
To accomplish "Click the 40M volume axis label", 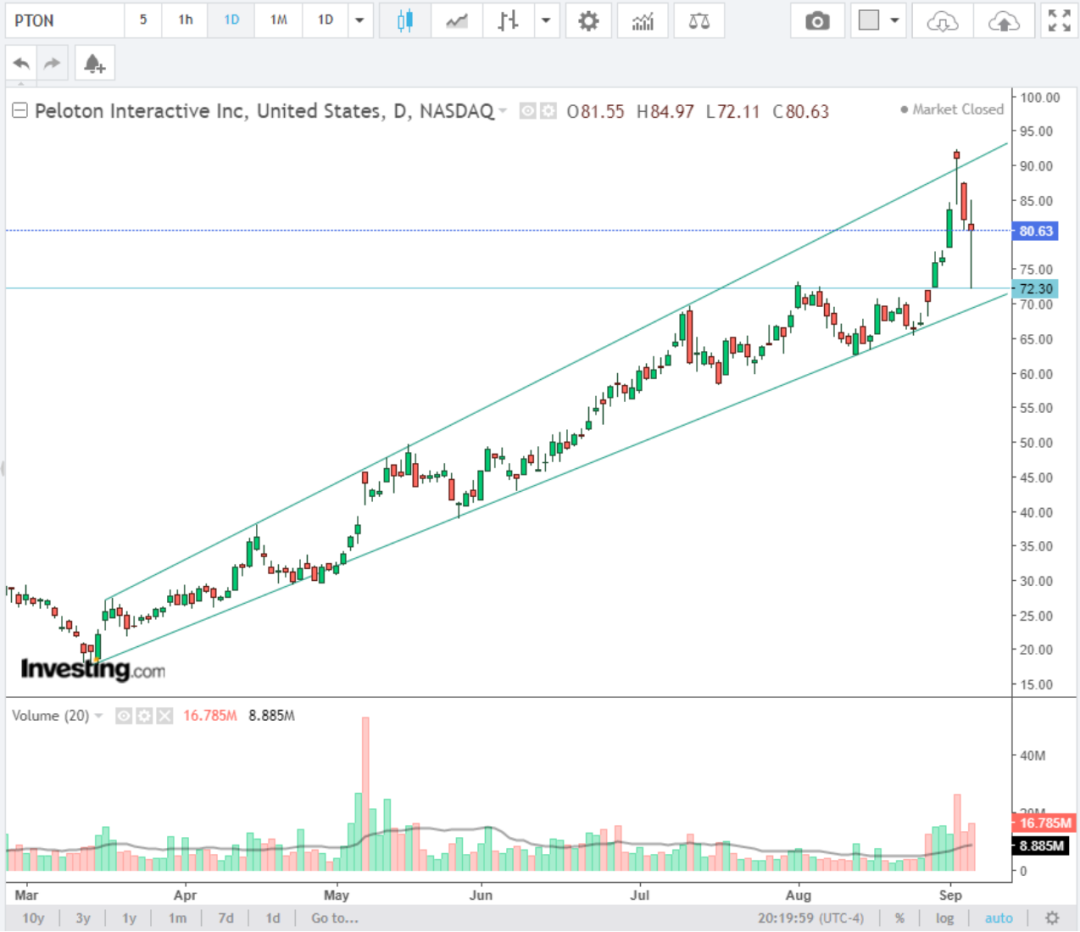I will pos(1032,756).
